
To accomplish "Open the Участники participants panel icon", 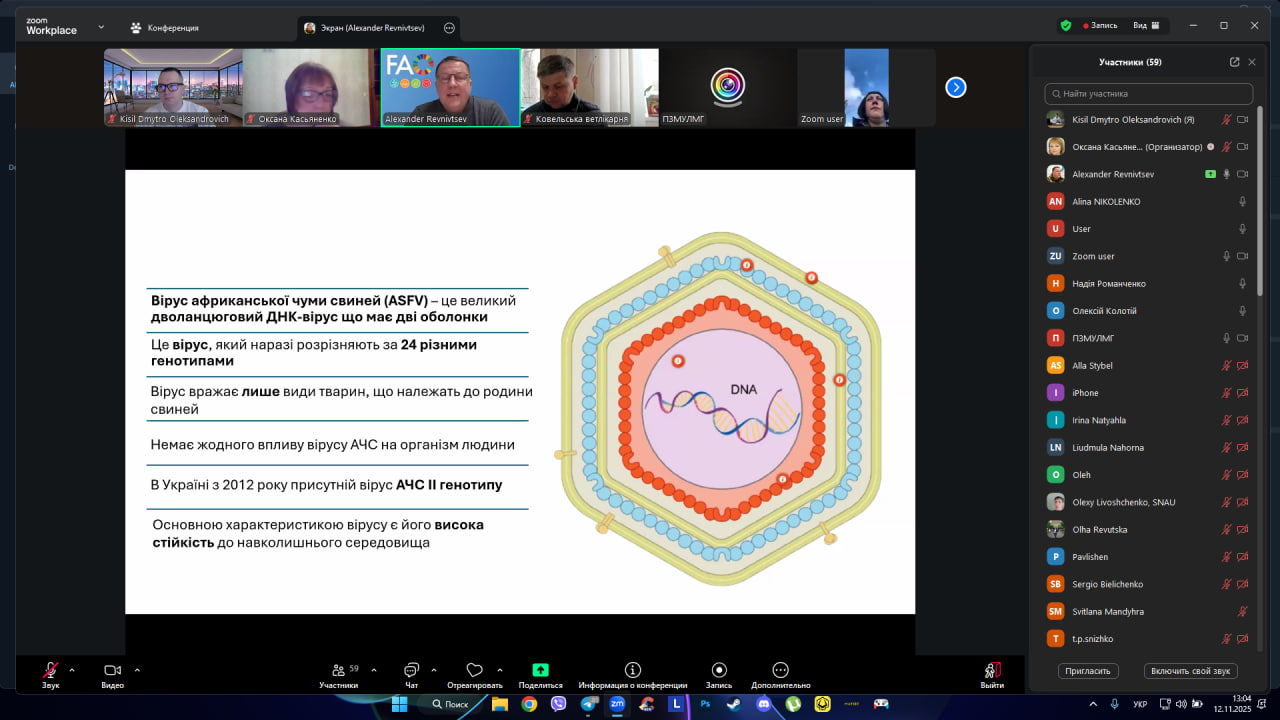I will tap(338, 670).
